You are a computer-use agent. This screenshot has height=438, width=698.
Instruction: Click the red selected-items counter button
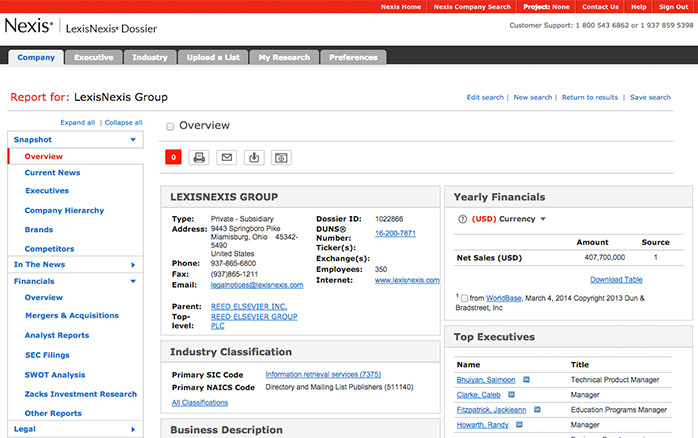(x=173, y=157)
